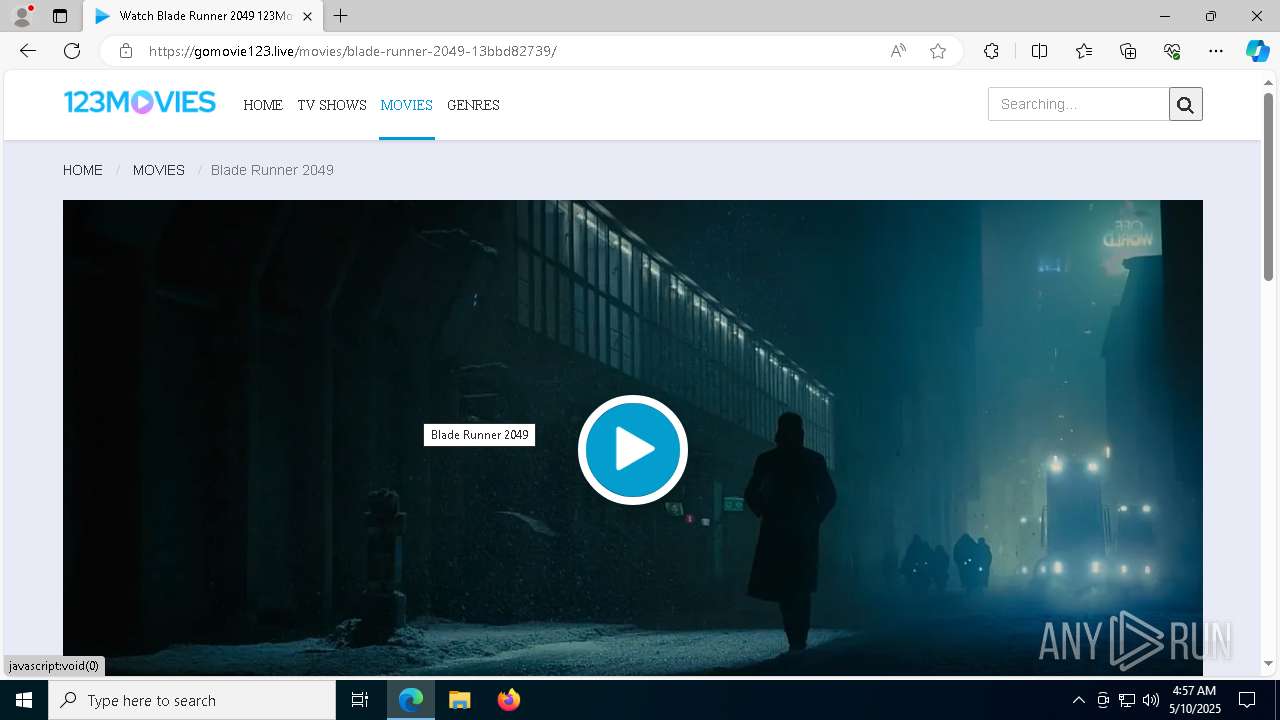
Task: Open browser Extensions menu
Action: [991, 51]
